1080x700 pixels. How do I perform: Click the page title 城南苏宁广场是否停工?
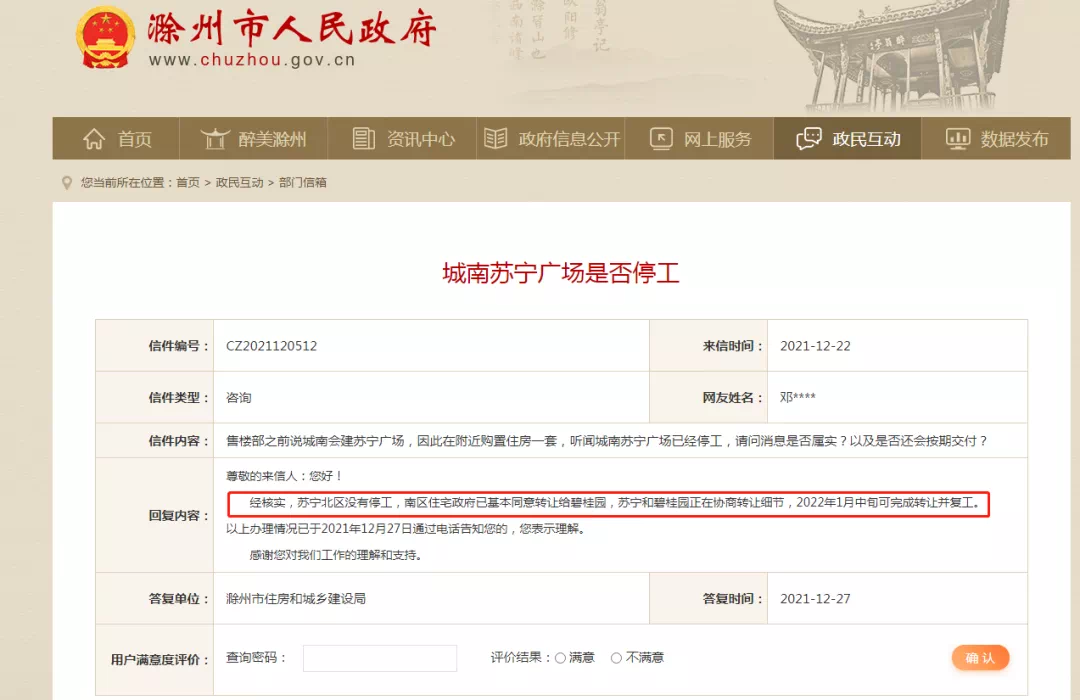point(561,274)
